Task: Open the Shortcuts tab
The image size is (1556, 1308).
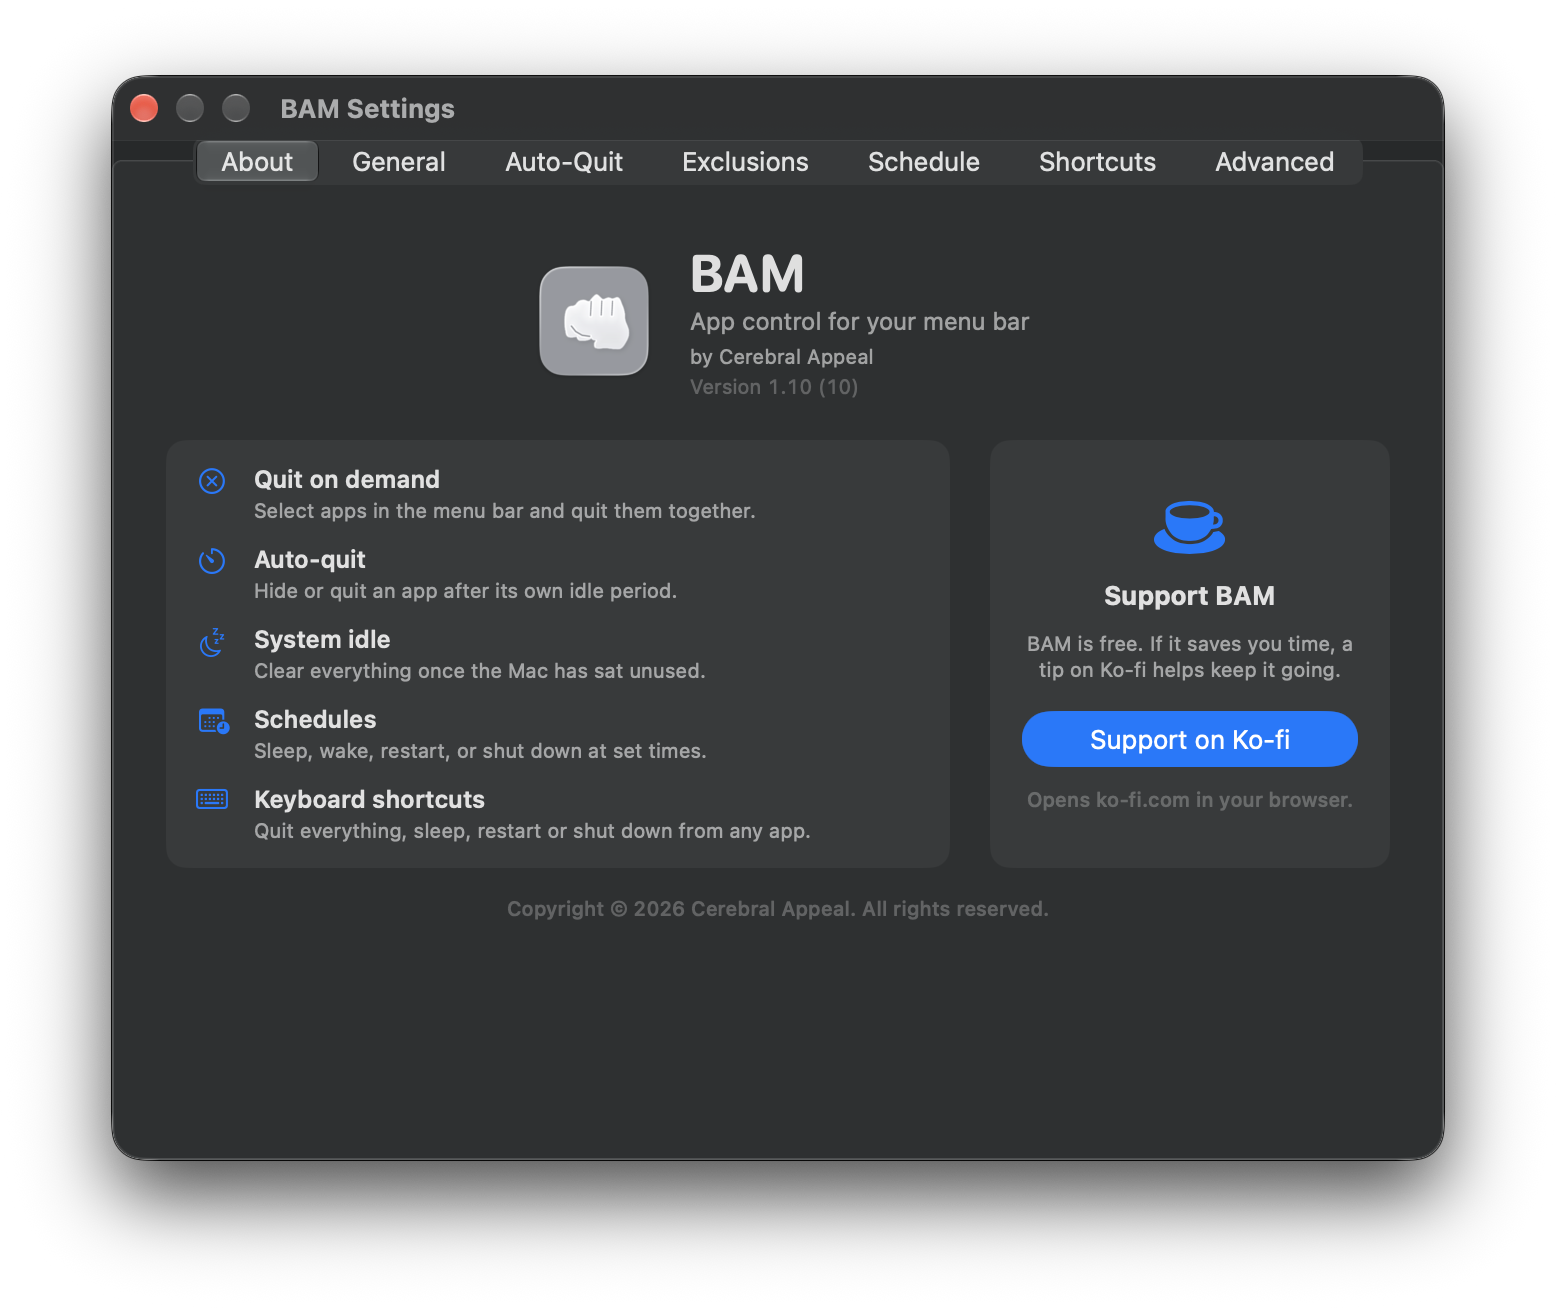Action: pyautogui.click(x=1097, y=162)
